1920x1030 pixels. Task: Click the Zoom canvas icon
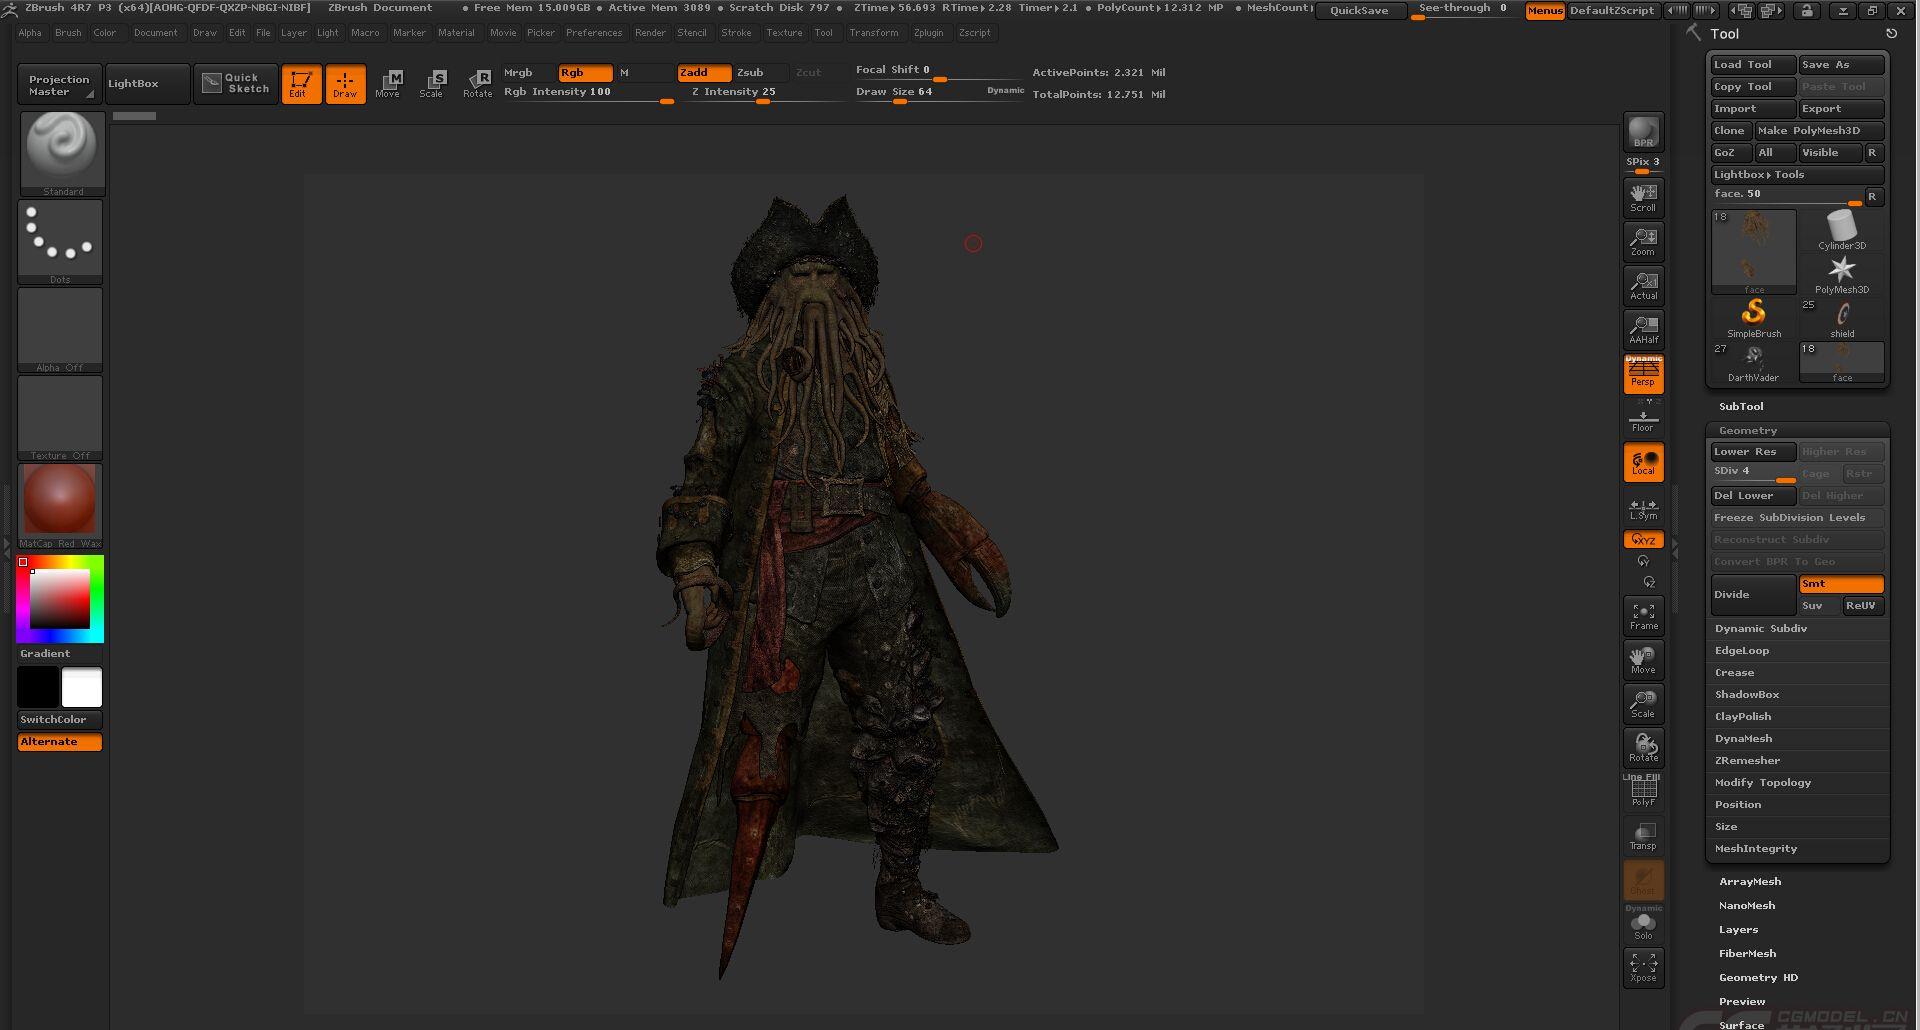coord(1643,242)
